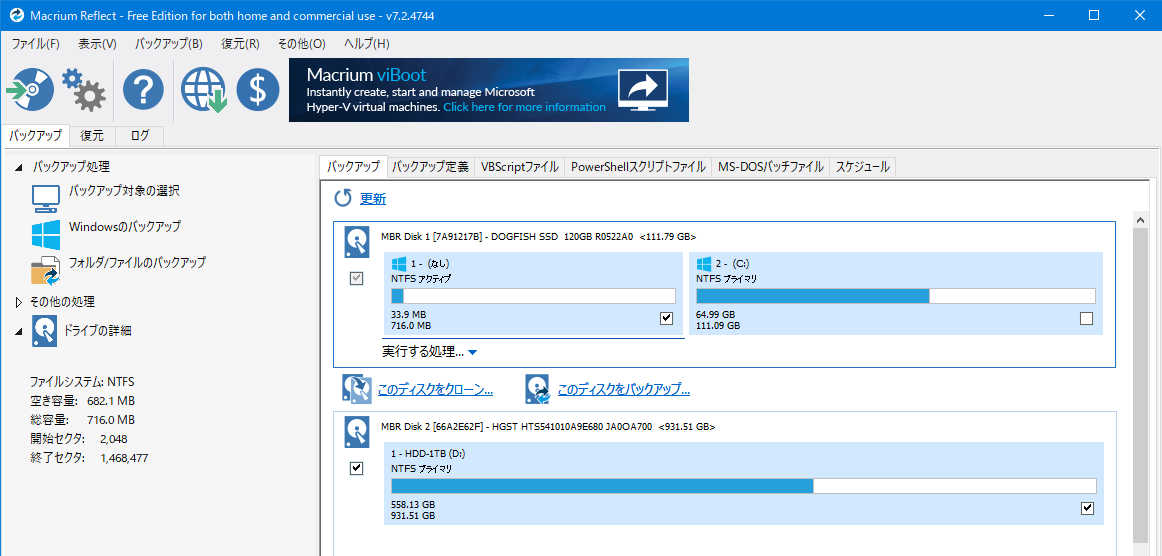This screenshot has width=1162, height=556.
Task: Open settings via the gears toolbar icon
Action: [84, 90]
